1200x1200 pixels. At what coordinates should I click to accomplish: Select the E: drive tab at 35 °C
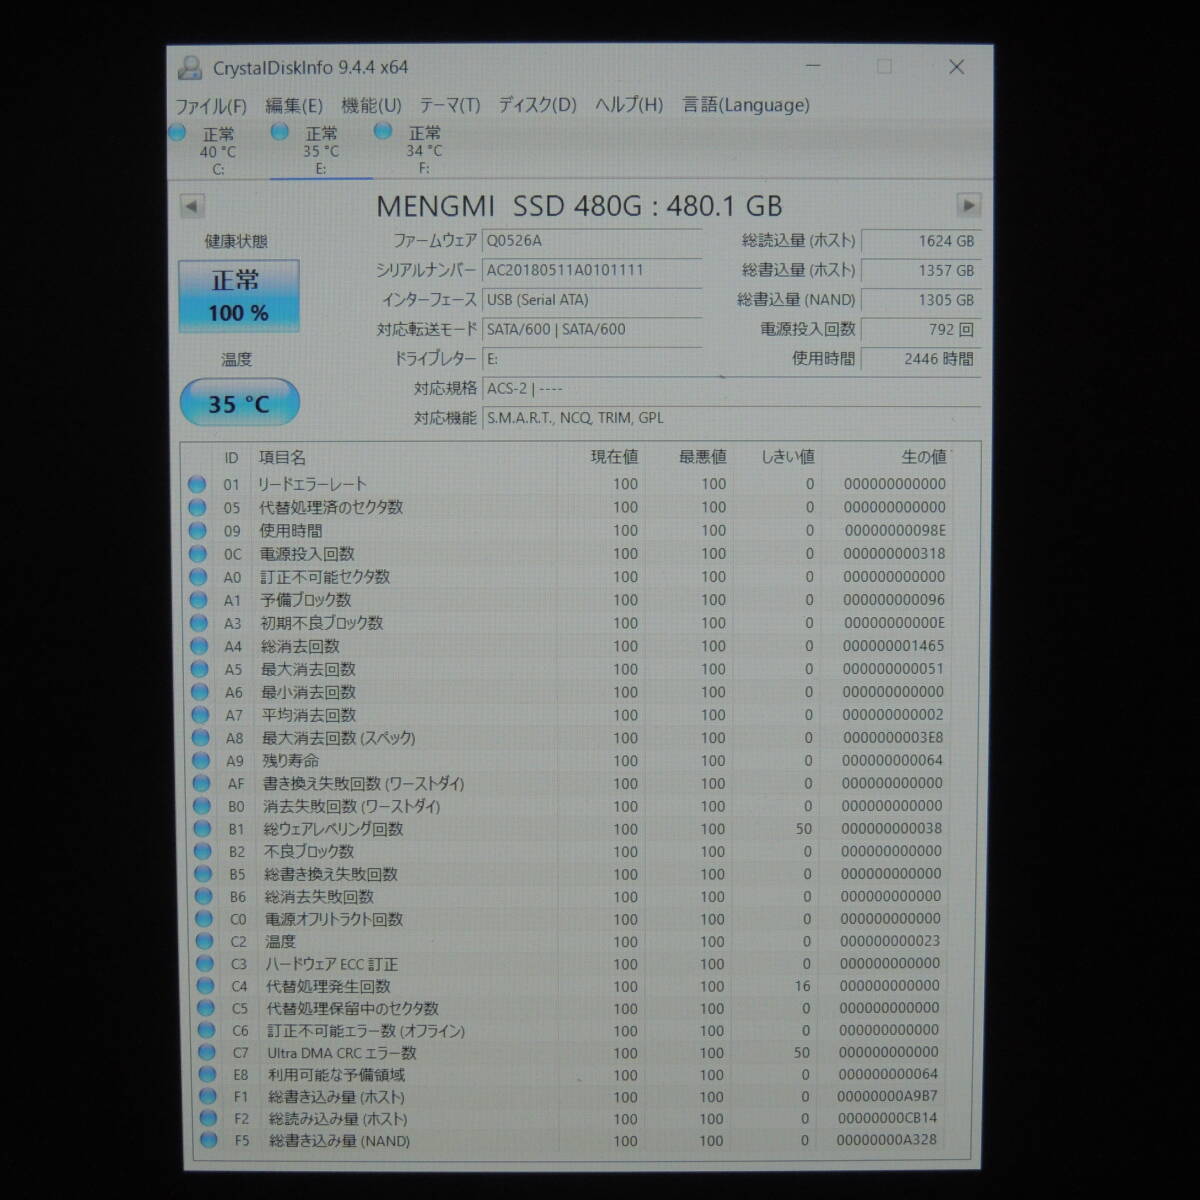pos(321,150)
